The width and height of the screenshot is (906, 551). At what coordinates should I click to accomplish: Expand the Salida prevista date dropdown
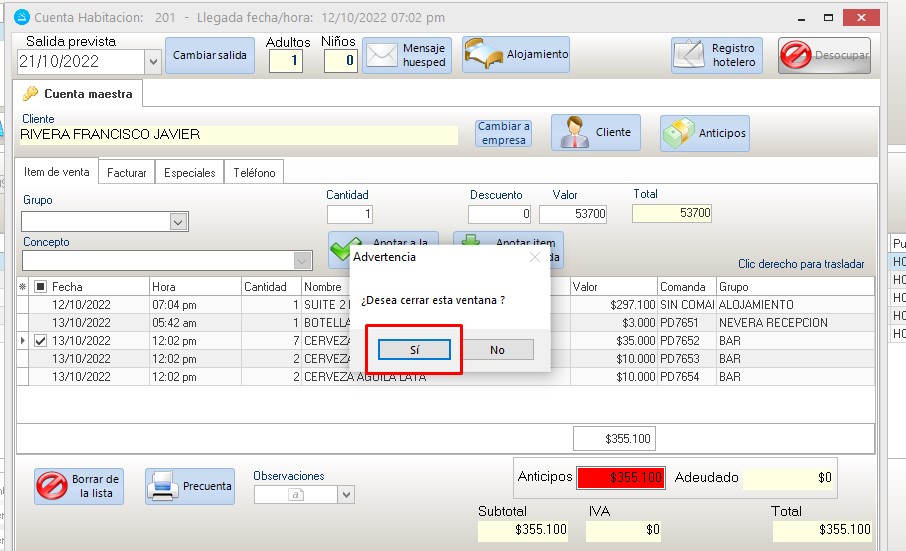coord(153,61)
